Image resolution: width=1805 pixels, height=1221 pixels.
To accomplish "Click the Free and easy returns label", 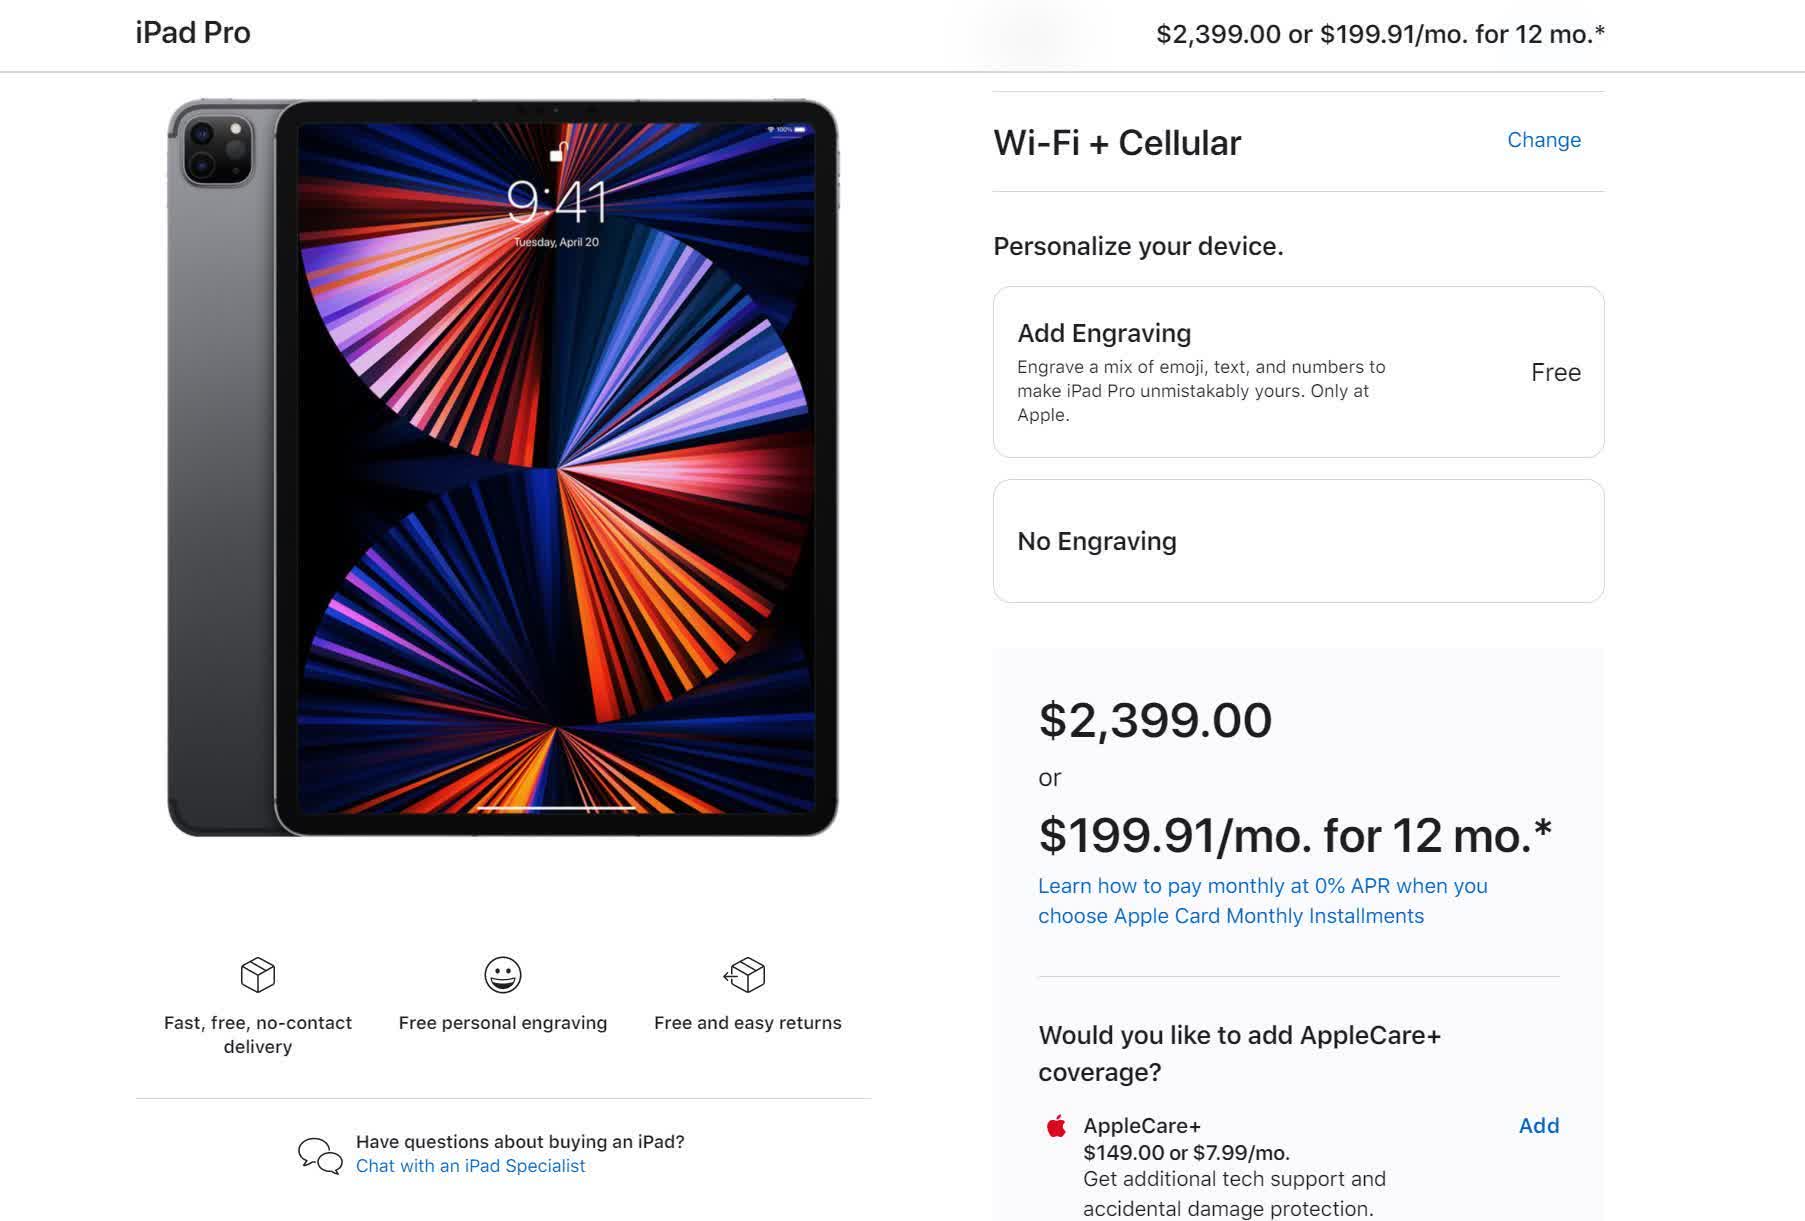I will [x=748, y=1023].
